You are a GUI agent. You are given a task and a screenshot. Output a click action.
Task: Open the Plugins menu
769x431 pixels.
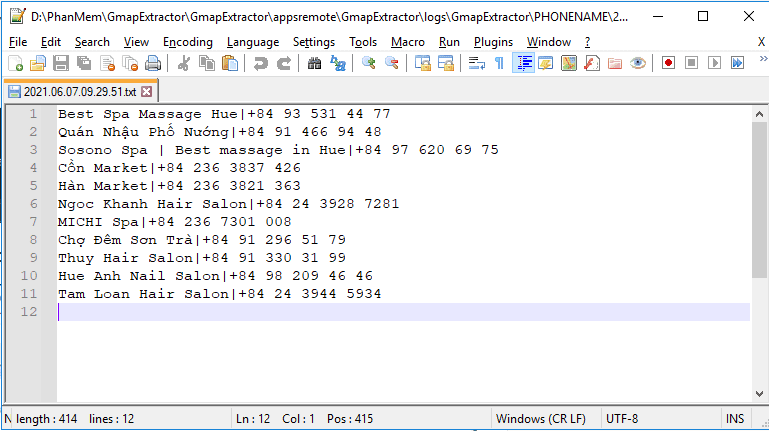coord(493,42)
